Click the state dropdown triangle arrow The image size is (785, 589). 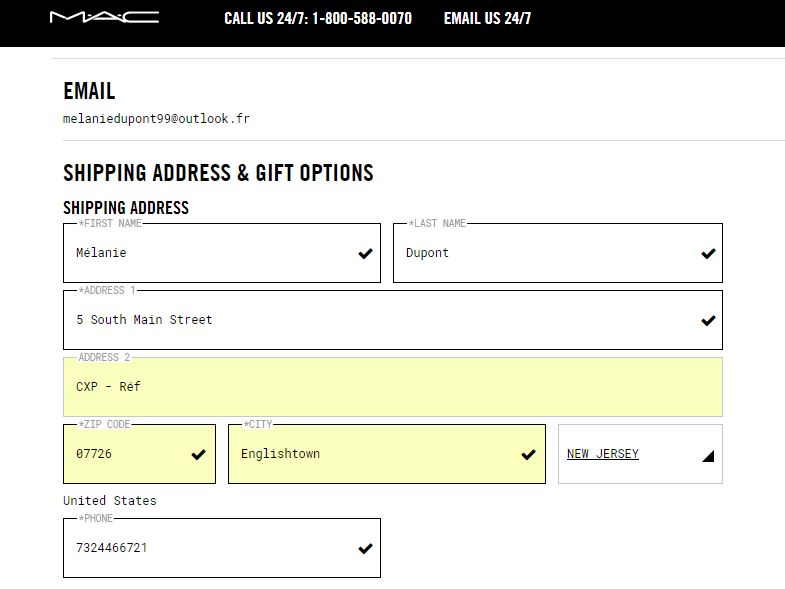point(708,456)
